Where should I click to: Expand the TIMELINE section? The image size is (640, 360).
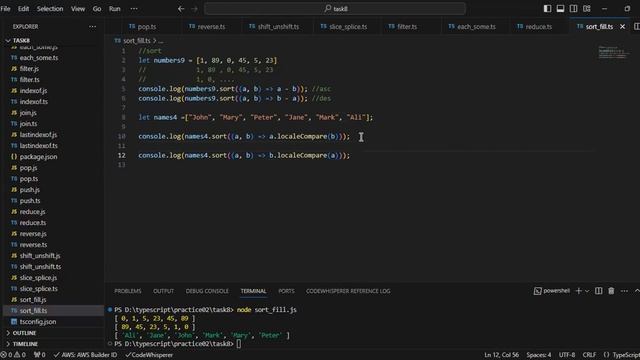(52, 344)
